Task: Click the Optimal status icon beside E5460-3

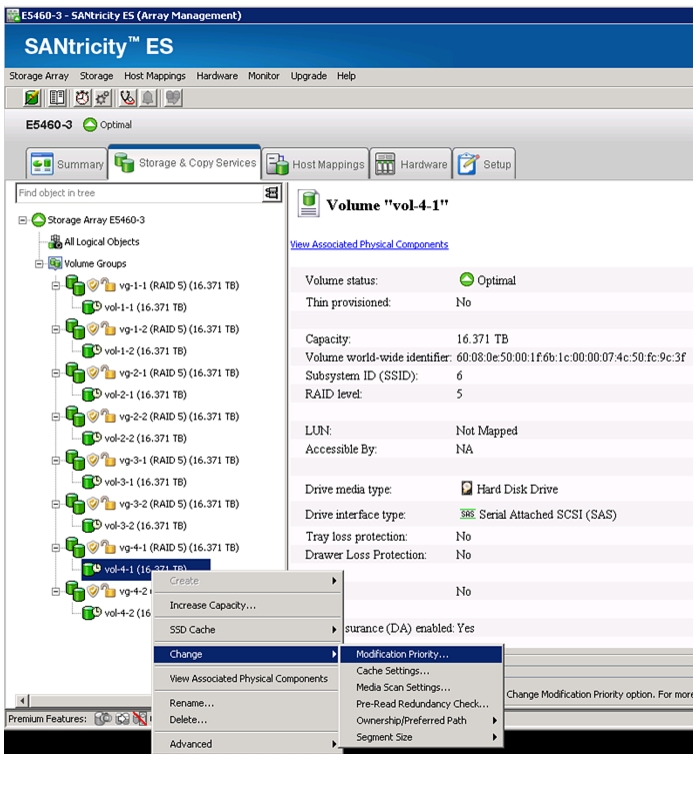Action: click(x=90, y=125)
